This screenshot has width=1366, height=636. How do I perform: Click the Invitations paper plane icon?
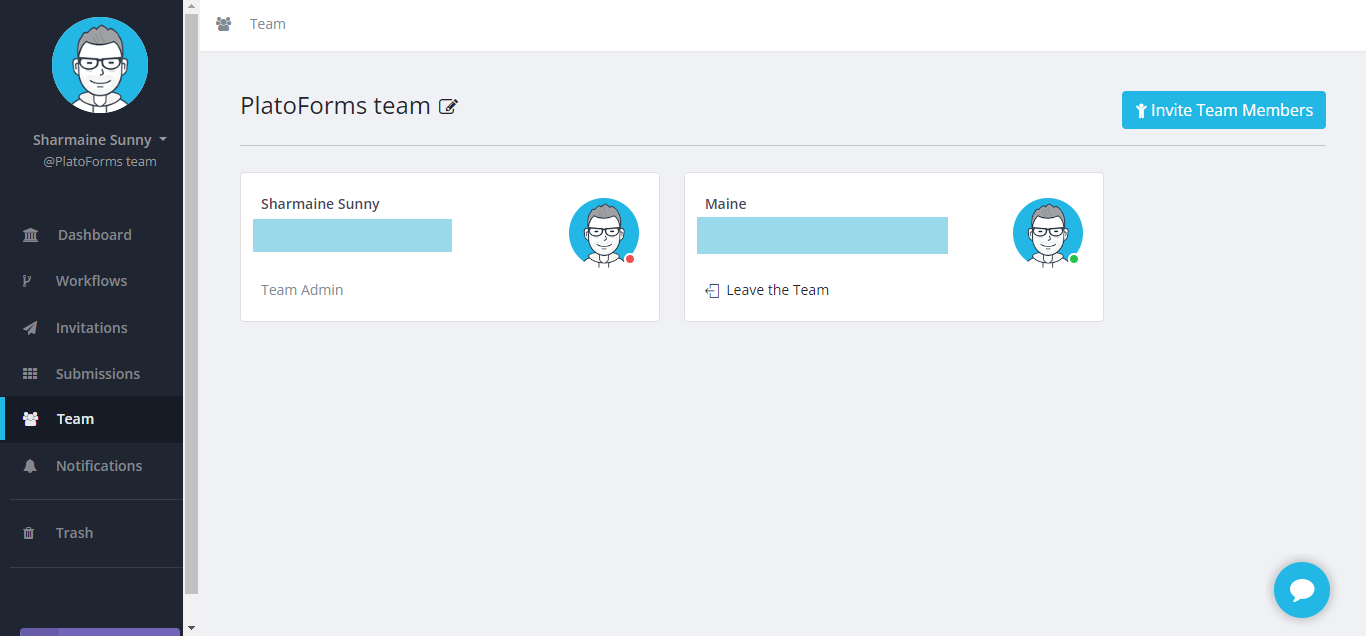pyautogui.click(x=30, y=328)
